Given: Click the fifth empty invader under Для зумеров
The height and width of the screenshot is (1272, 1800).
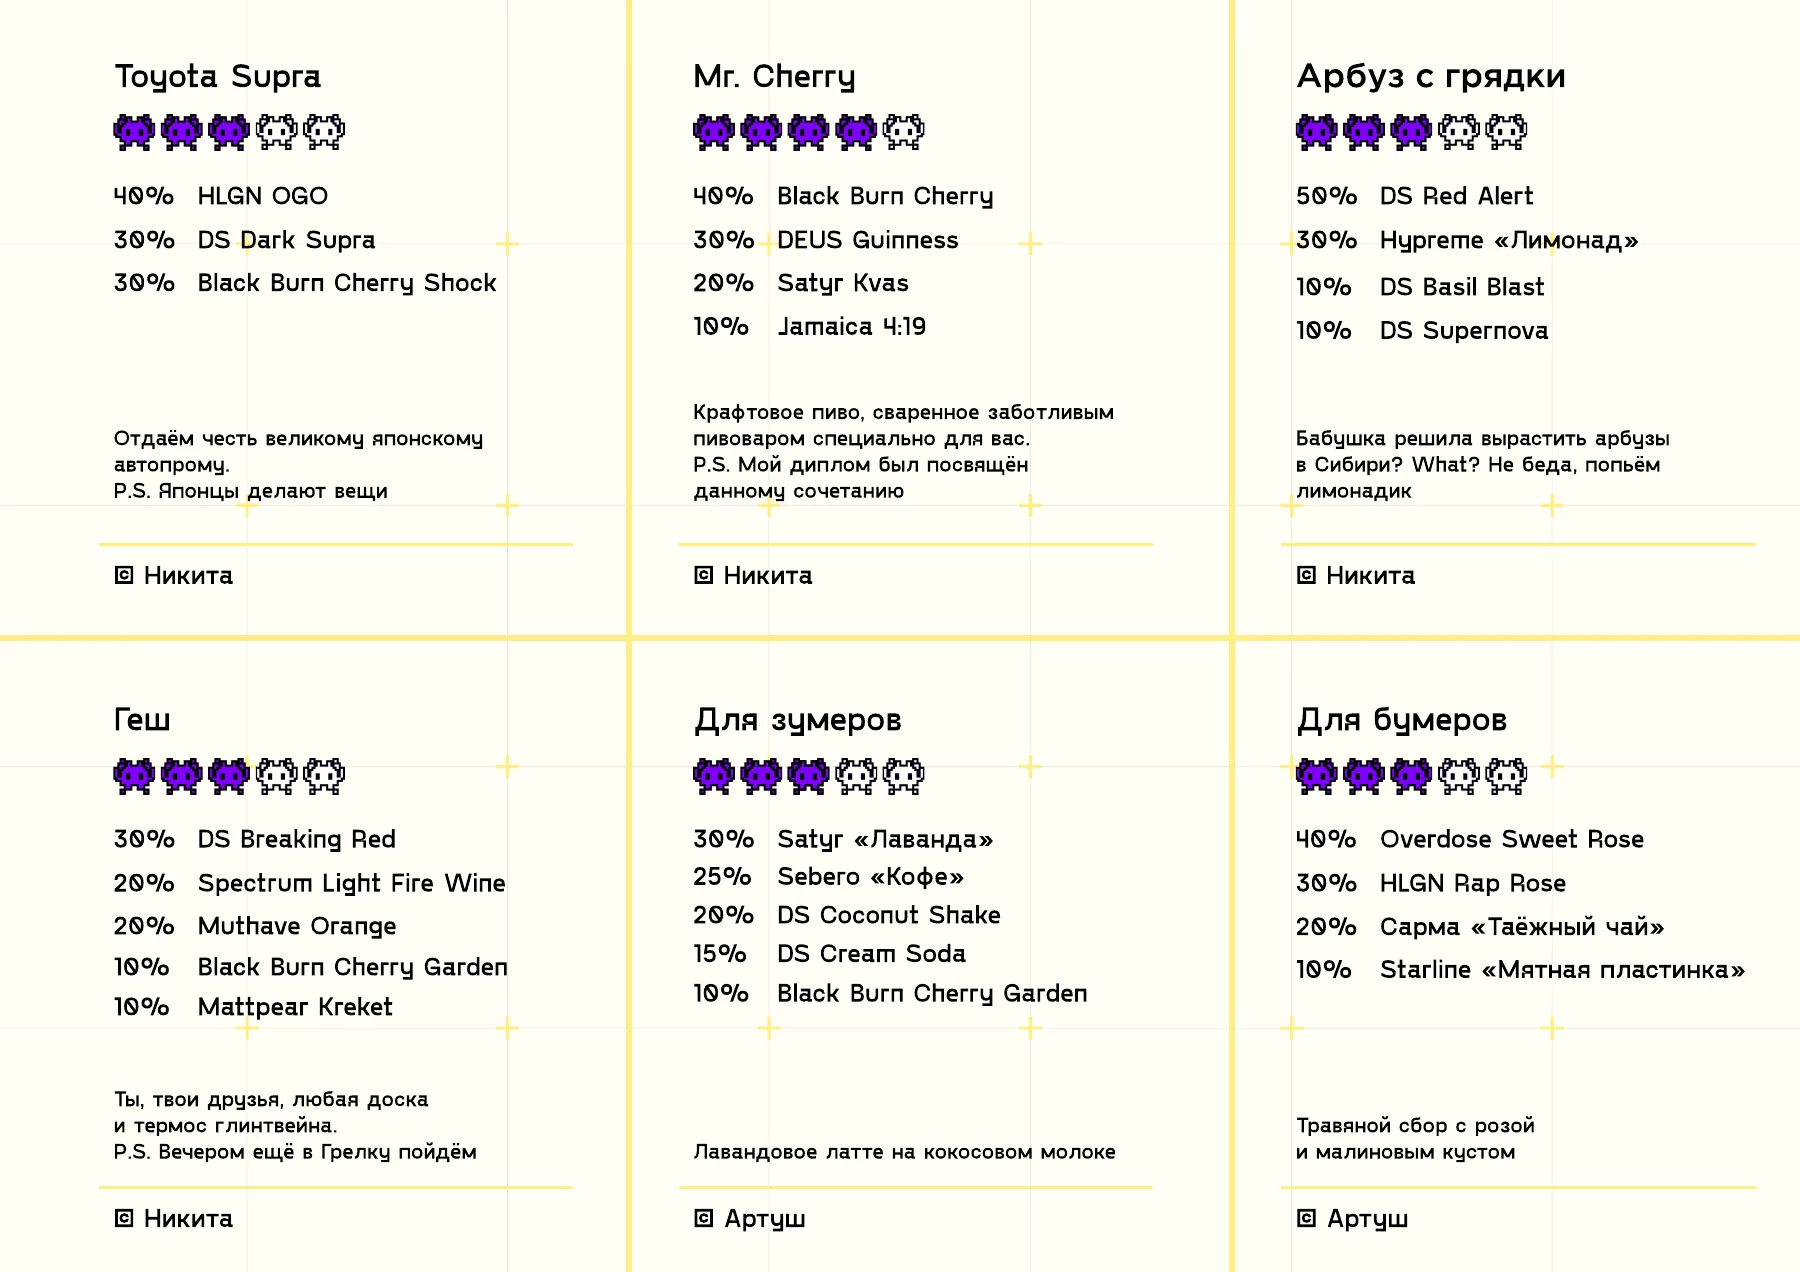Looking at the screenshot, I should click(904, 775).
